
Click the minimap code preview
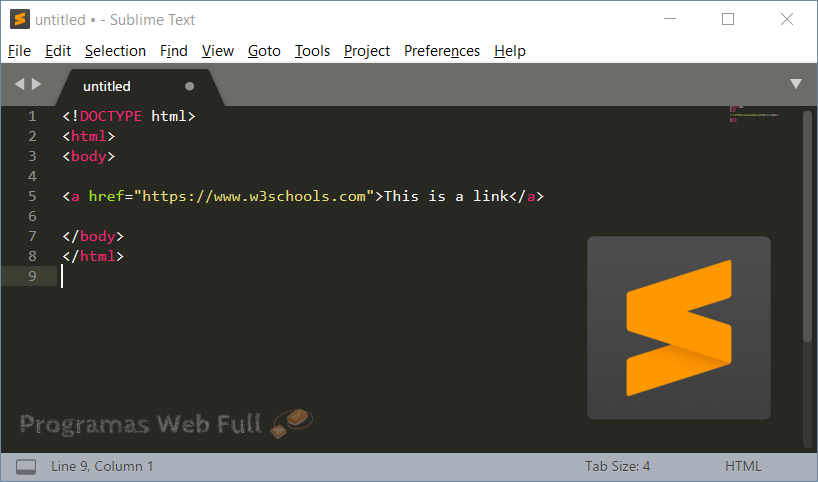coord(754,114)
